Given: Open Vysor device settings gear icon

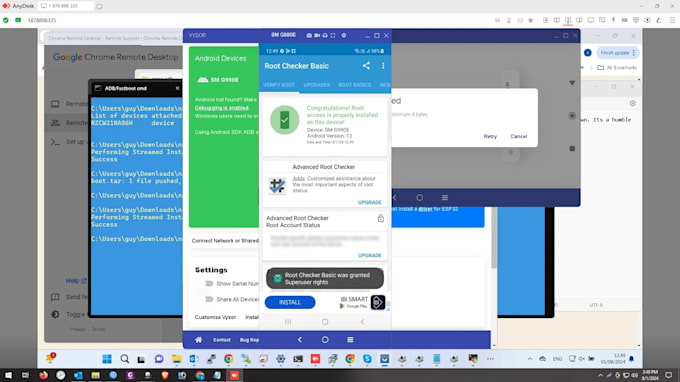Looking at the screenshot, I should pyautogui.click(x=344, y=36).
